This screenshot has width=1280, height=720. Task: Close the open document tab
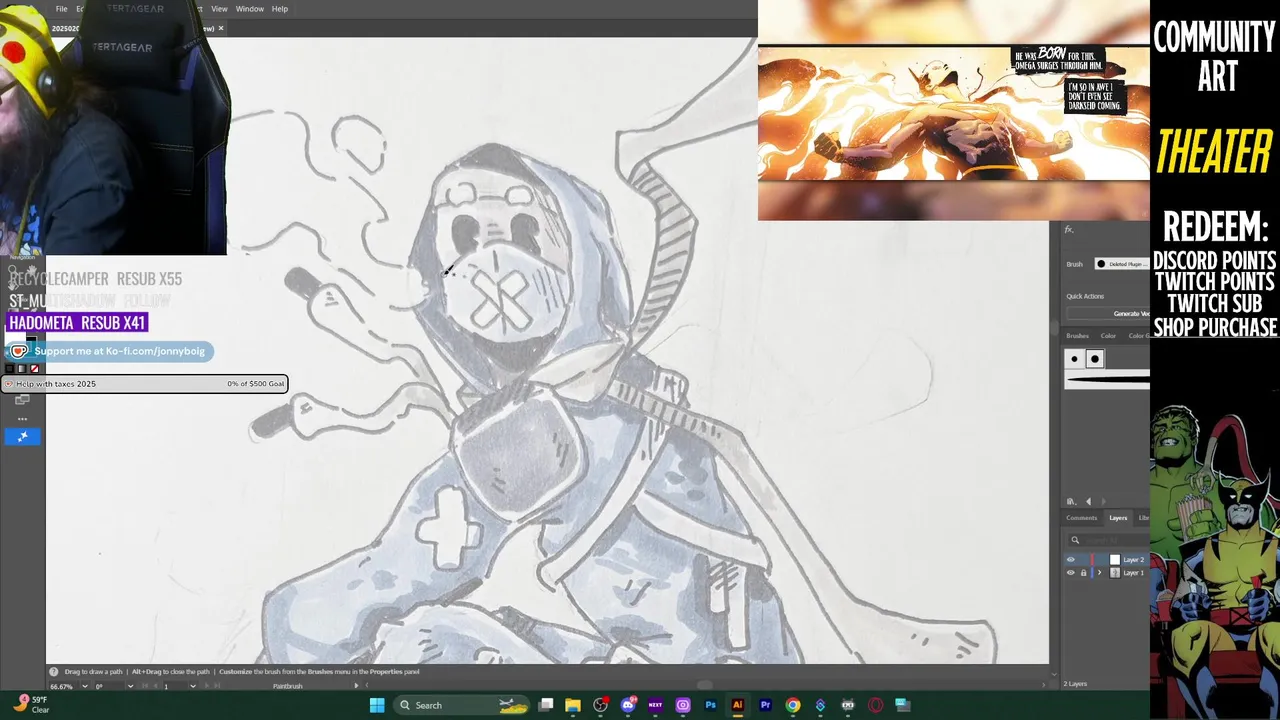pos(221,28)
